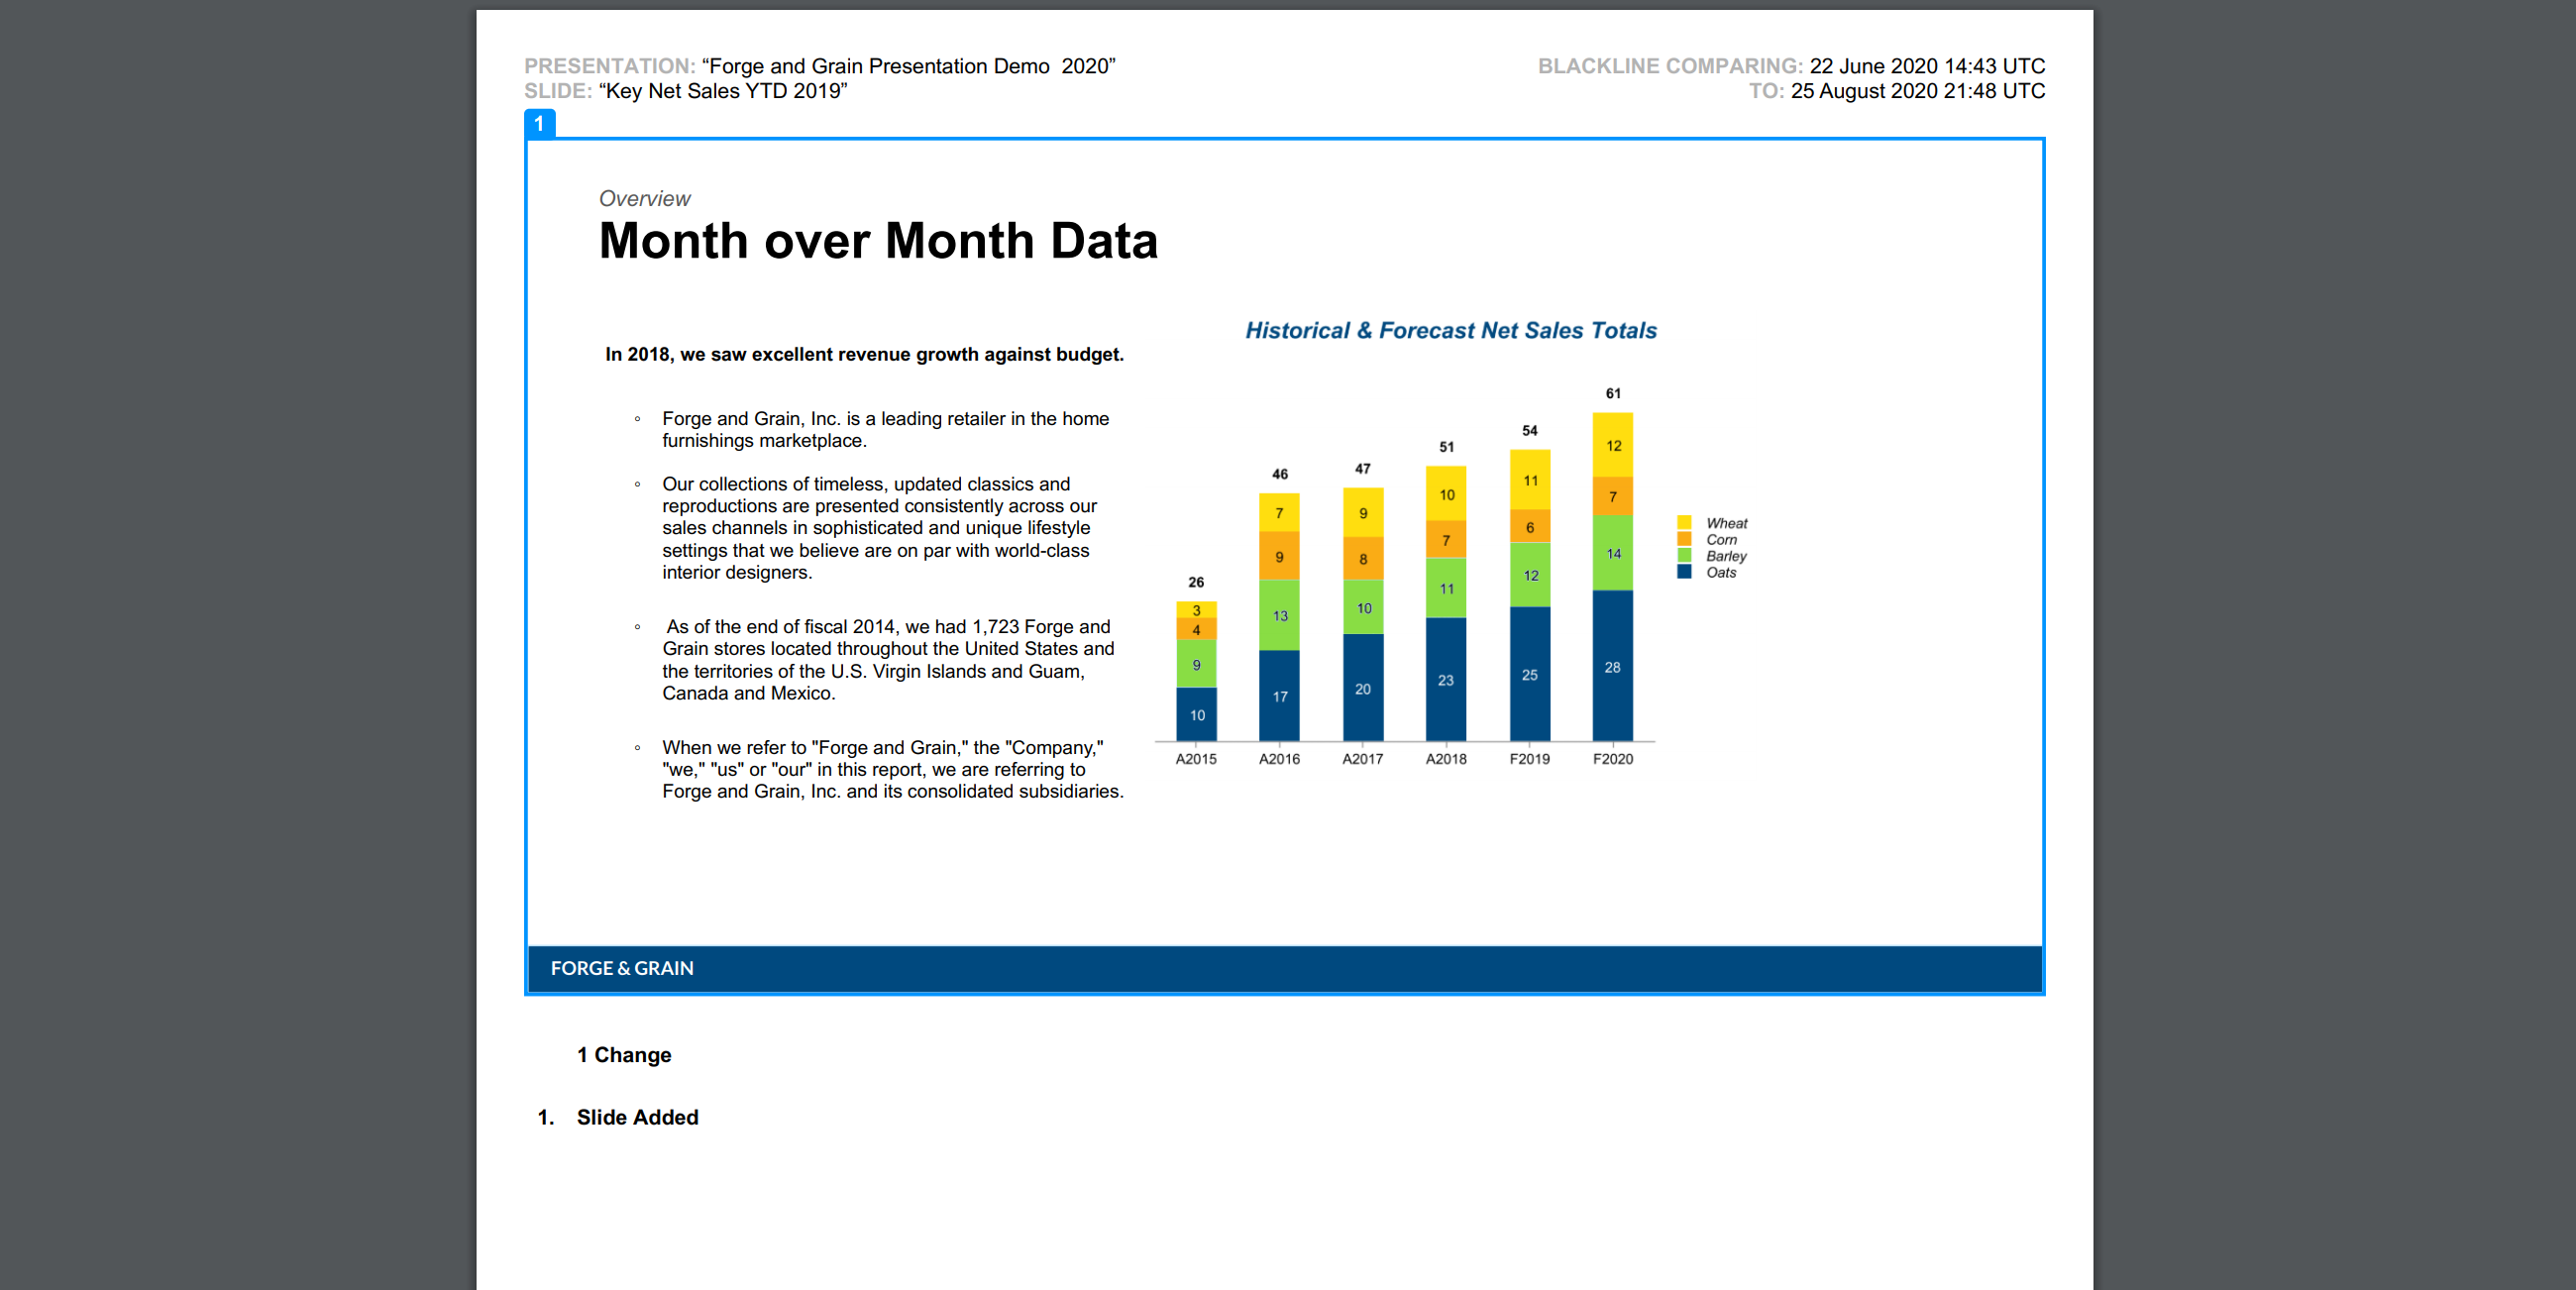Click the orange Corn legend swatch
Viewport: 2576px width, 1290px height.
[1684, 539]
